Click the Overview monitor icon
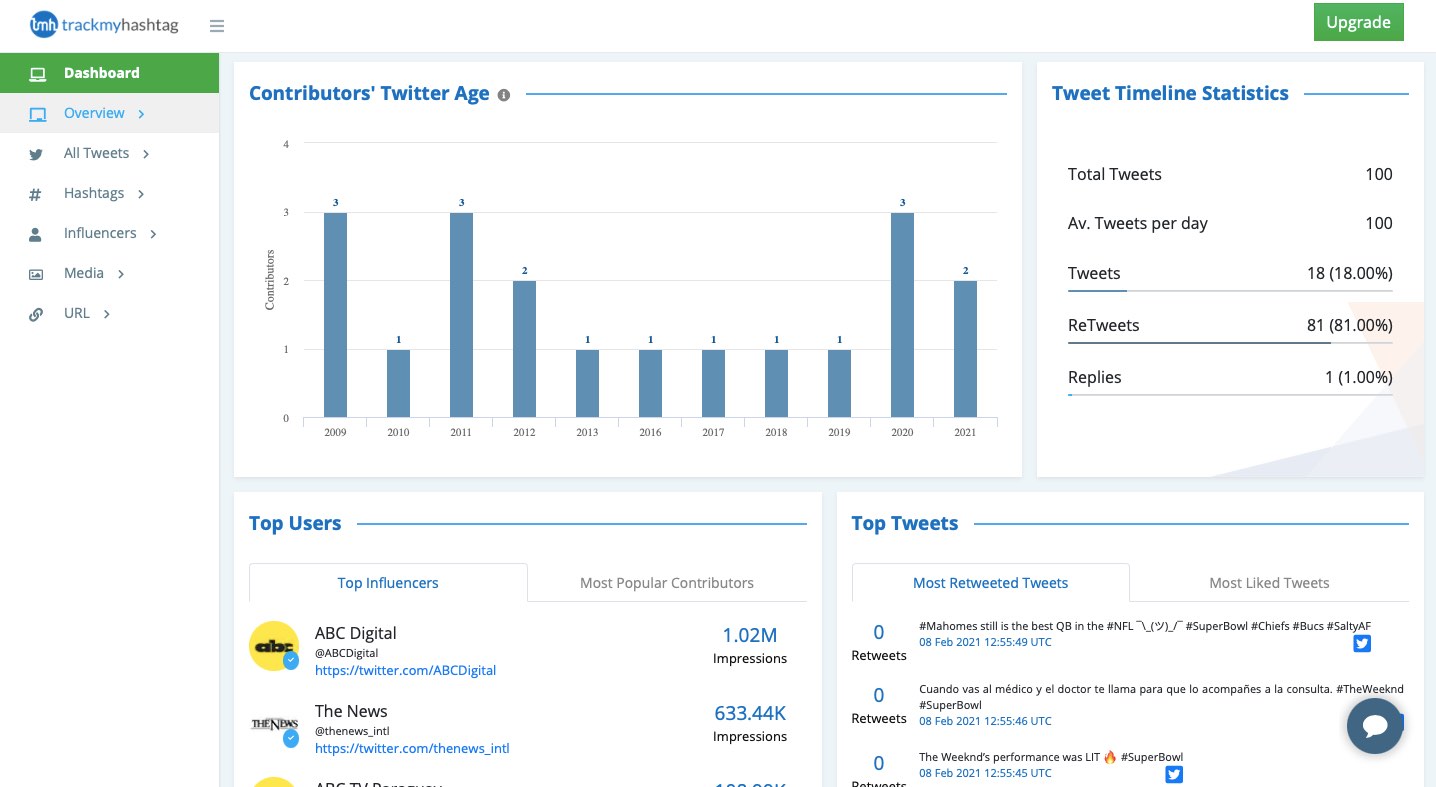This screenshot has width=1436, height=787. coord(38,113)
